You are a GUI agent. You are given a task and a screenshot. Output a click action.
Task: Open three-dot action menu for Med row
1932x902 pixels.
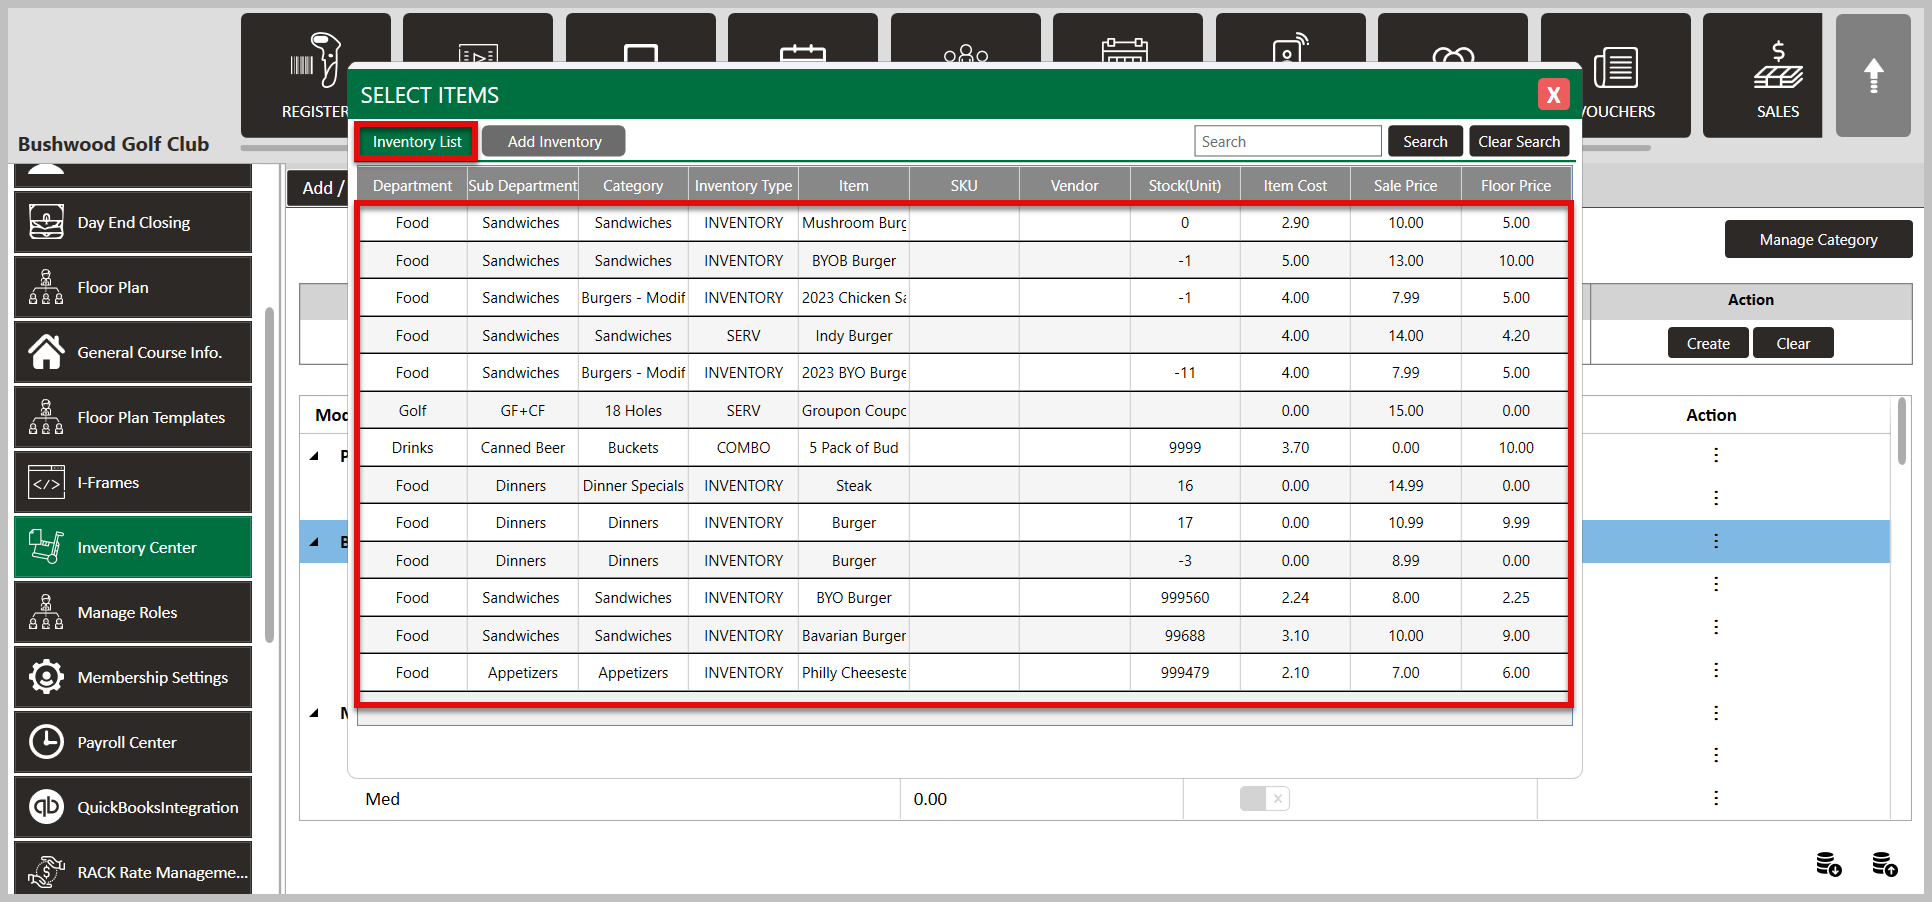[1716, 798]
